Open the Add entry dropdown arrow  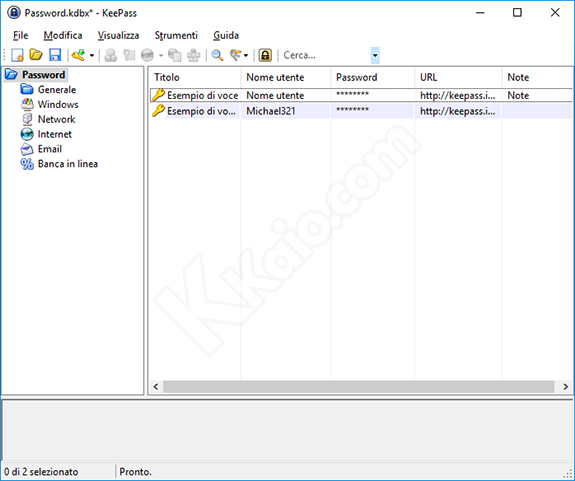pos(92,56)
